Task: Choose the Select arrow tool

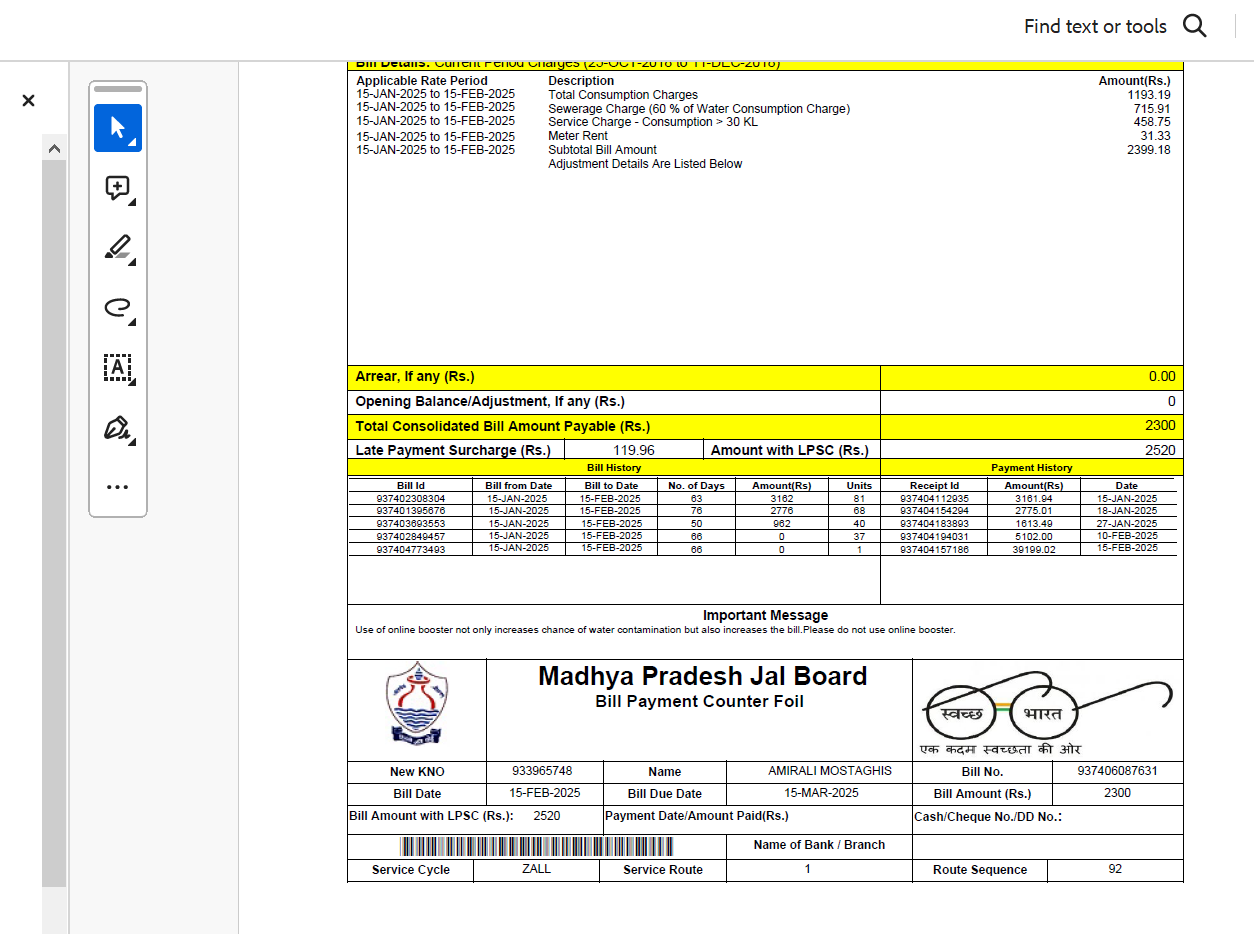Action: pos(118,128)
